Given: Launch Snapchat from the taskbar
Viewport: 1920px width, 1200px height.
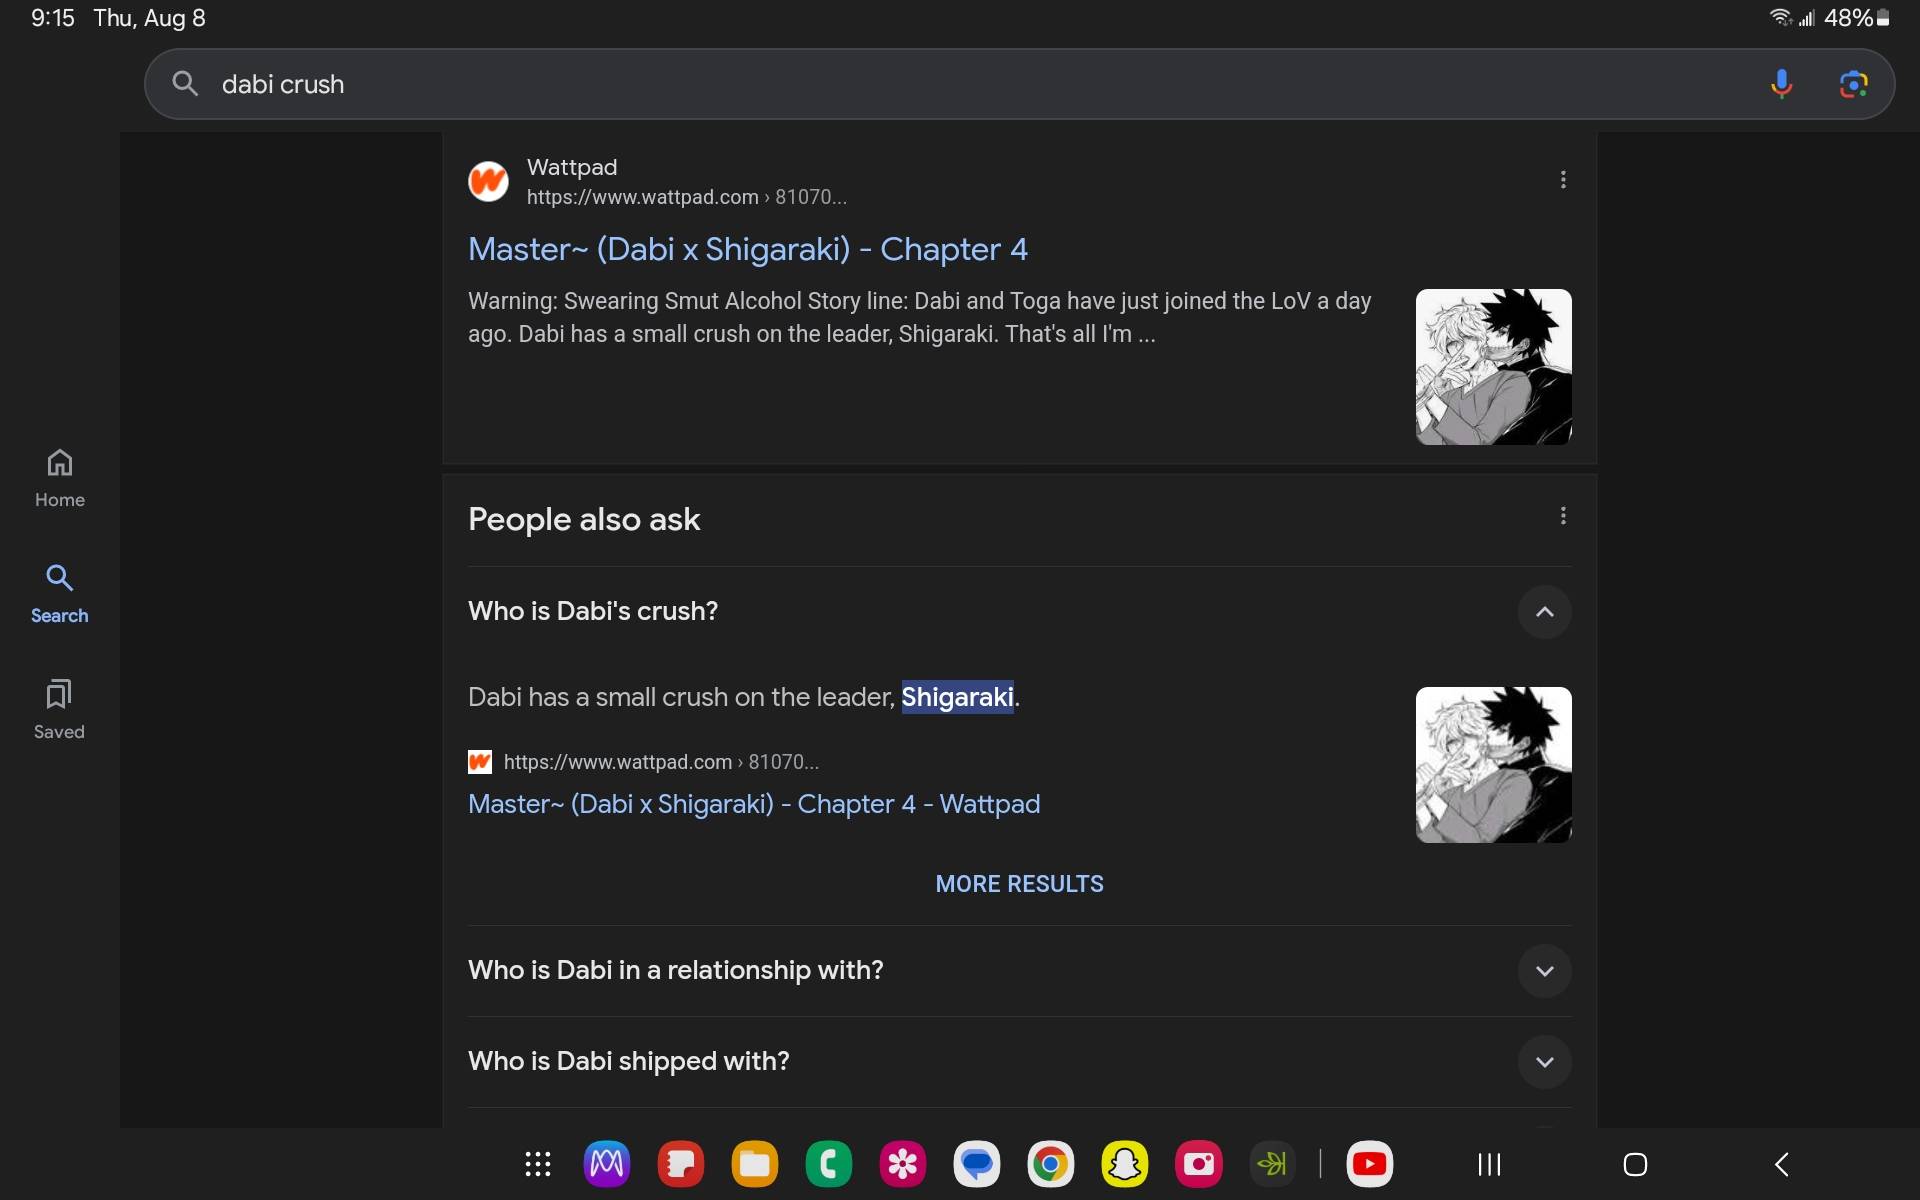Looking at the screenshot, I should click(x=1125, y=1164).
